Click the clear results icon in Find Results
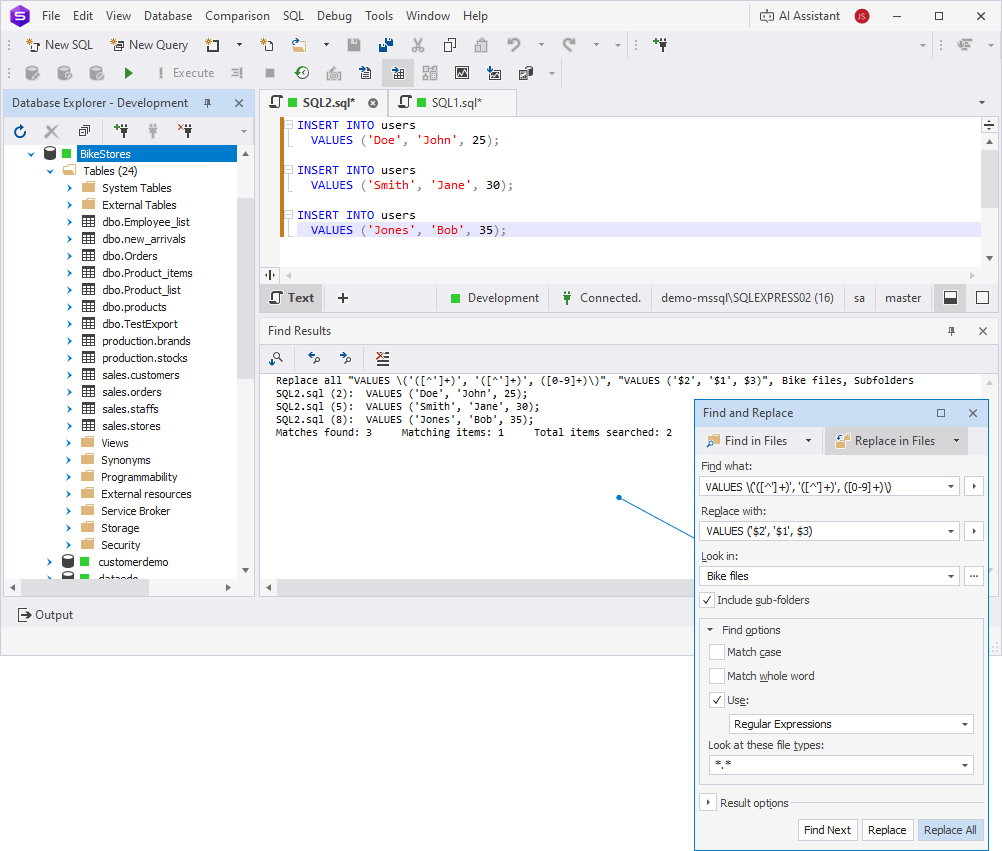The width and height of the screenshot is (1002, 851). pos(382,358)
